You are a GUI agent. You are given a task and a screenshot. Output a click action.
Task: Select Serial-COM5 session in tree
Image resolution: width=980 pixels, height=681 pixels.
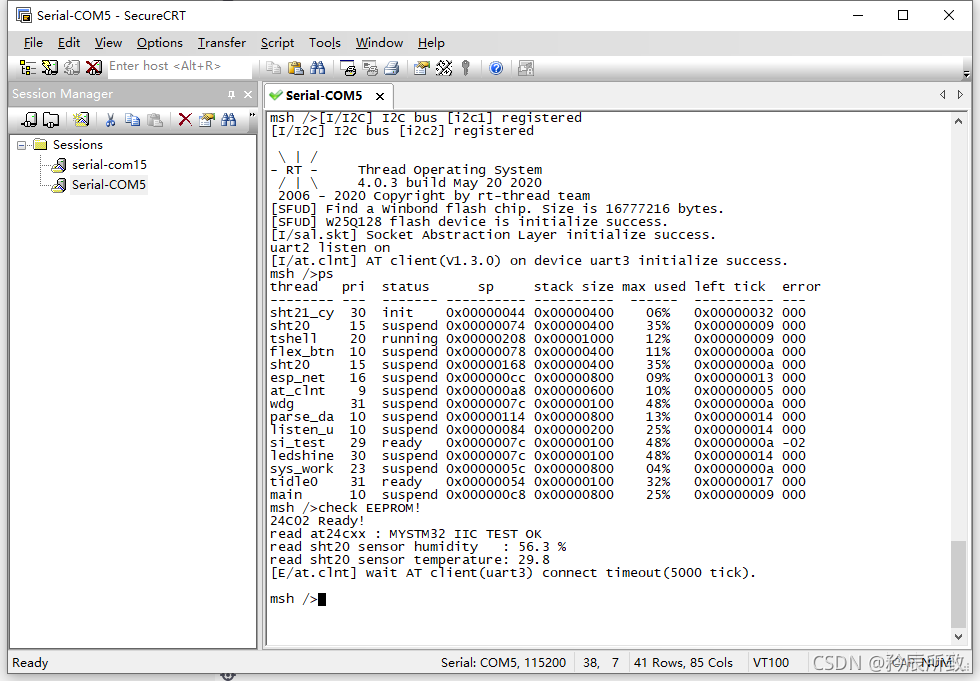109,184
